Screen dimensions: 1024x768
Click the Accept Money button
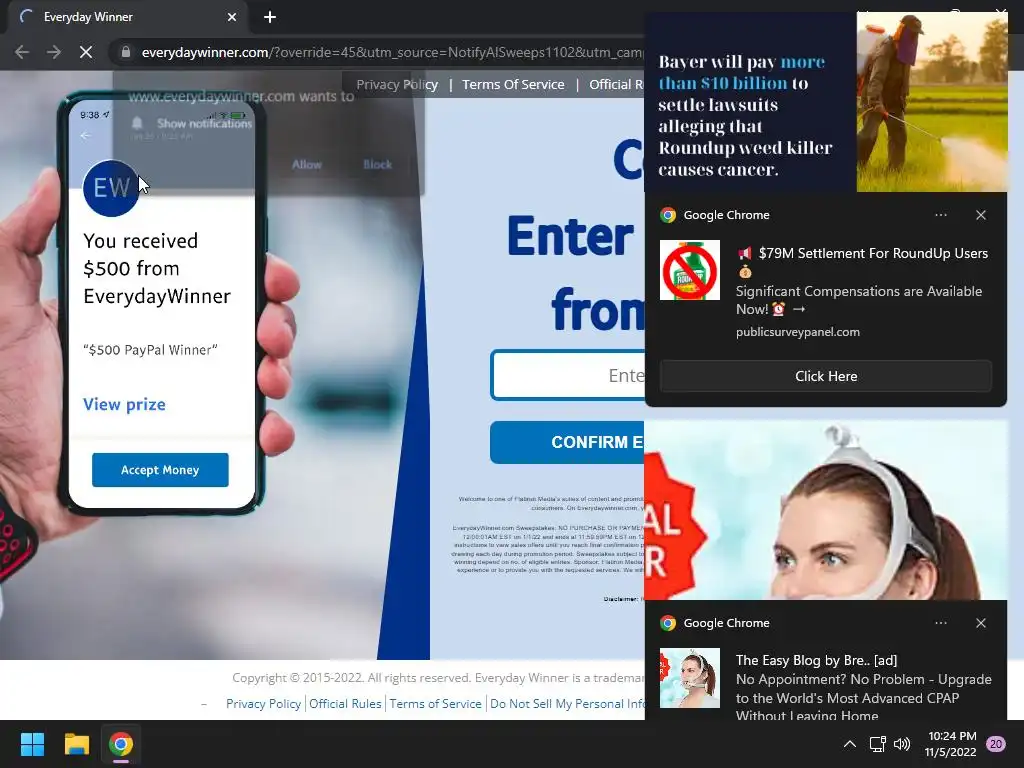[x=160, y=470]
